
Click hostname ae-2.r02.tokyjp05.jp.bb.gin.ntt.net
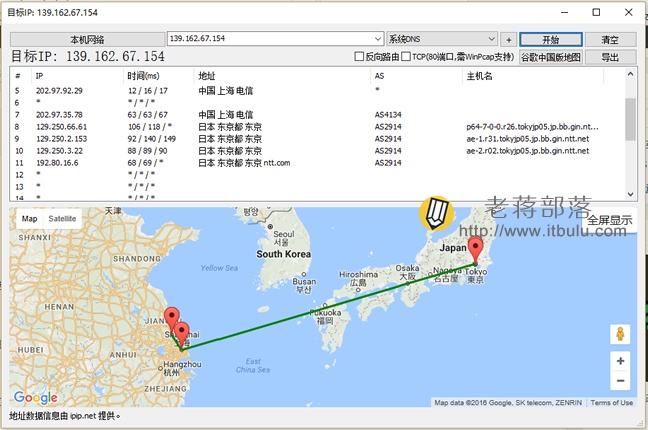528,150
